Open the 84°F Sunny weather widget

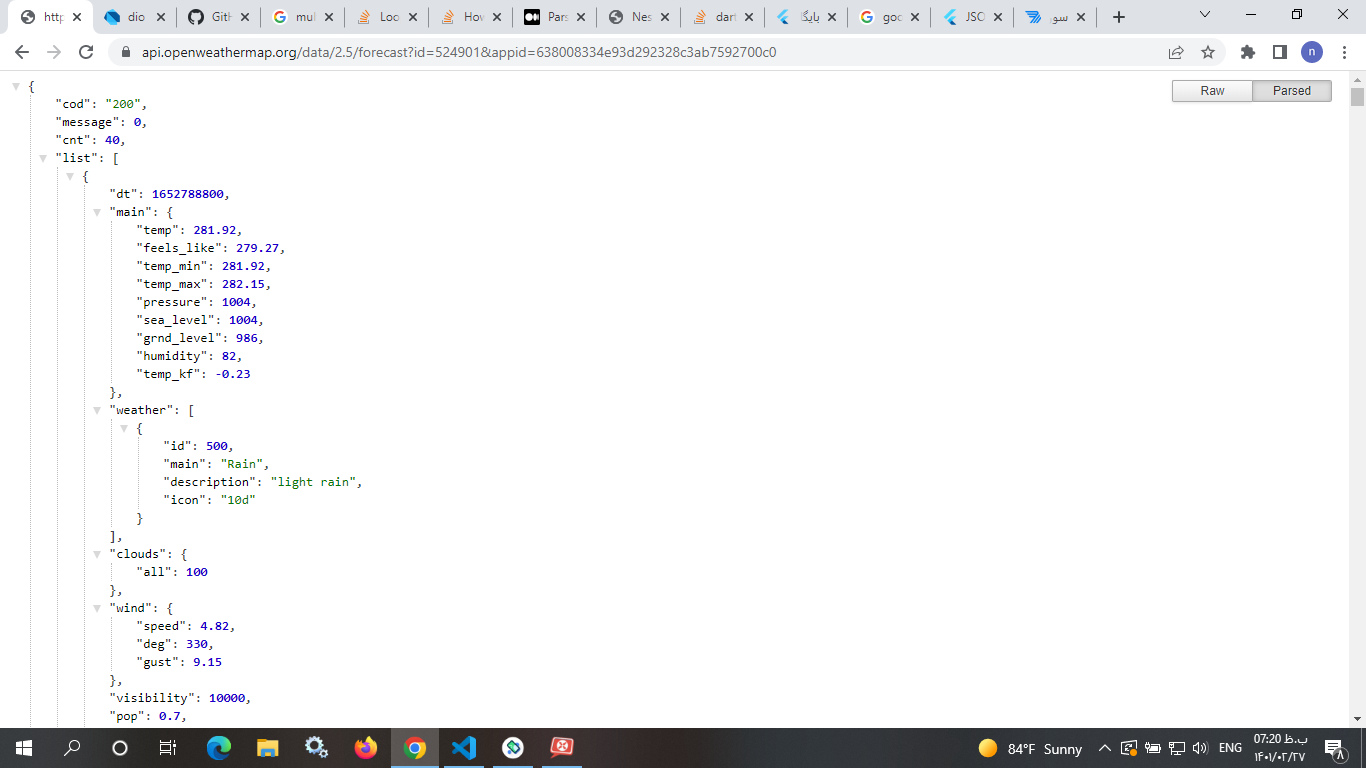point(1030,748)
